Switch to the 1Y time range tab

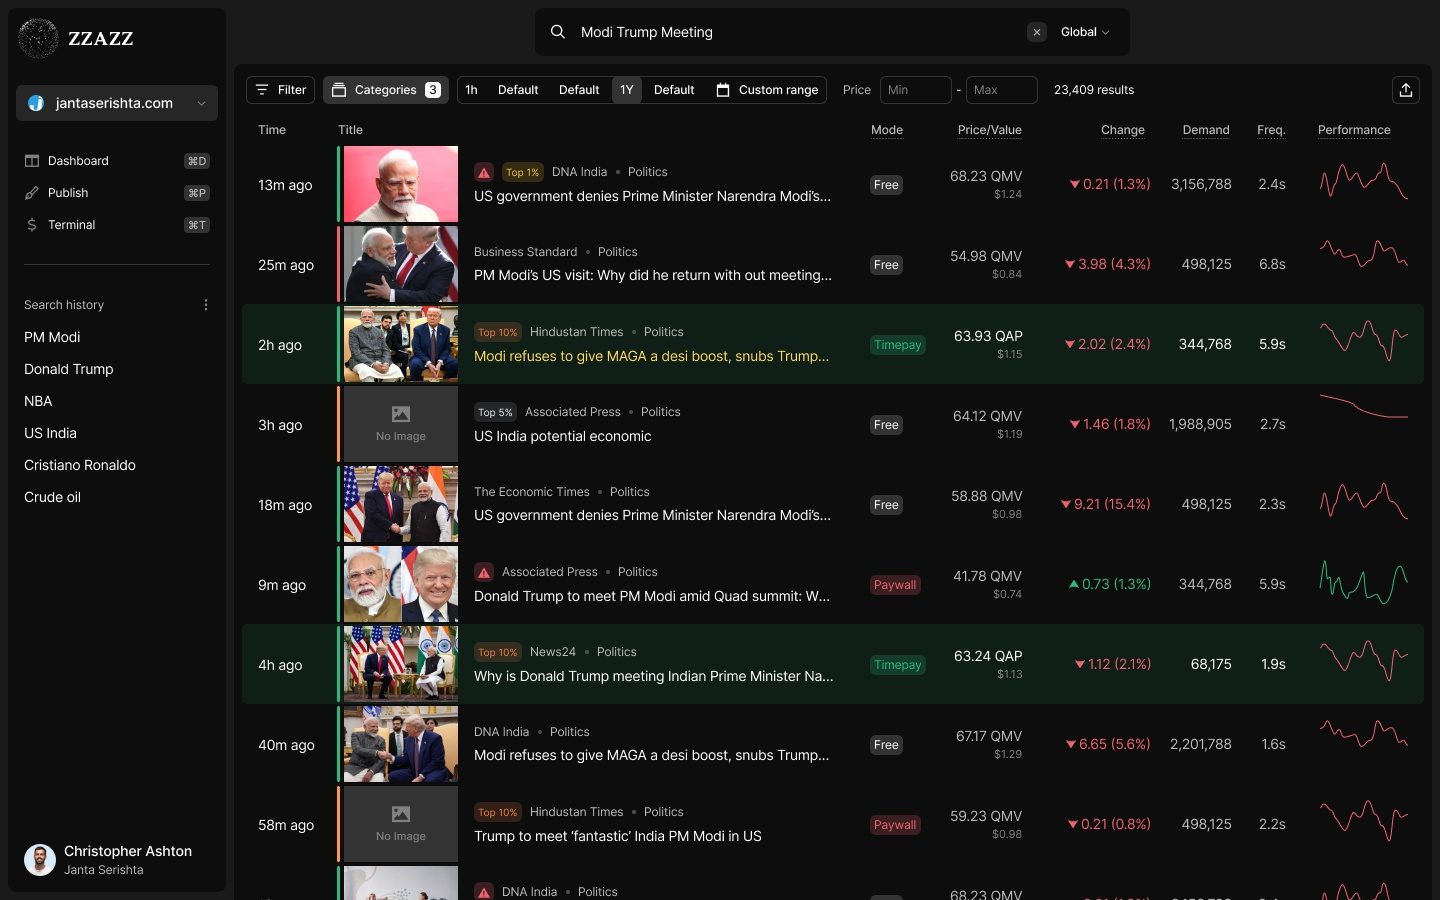[x=626, y=90]
